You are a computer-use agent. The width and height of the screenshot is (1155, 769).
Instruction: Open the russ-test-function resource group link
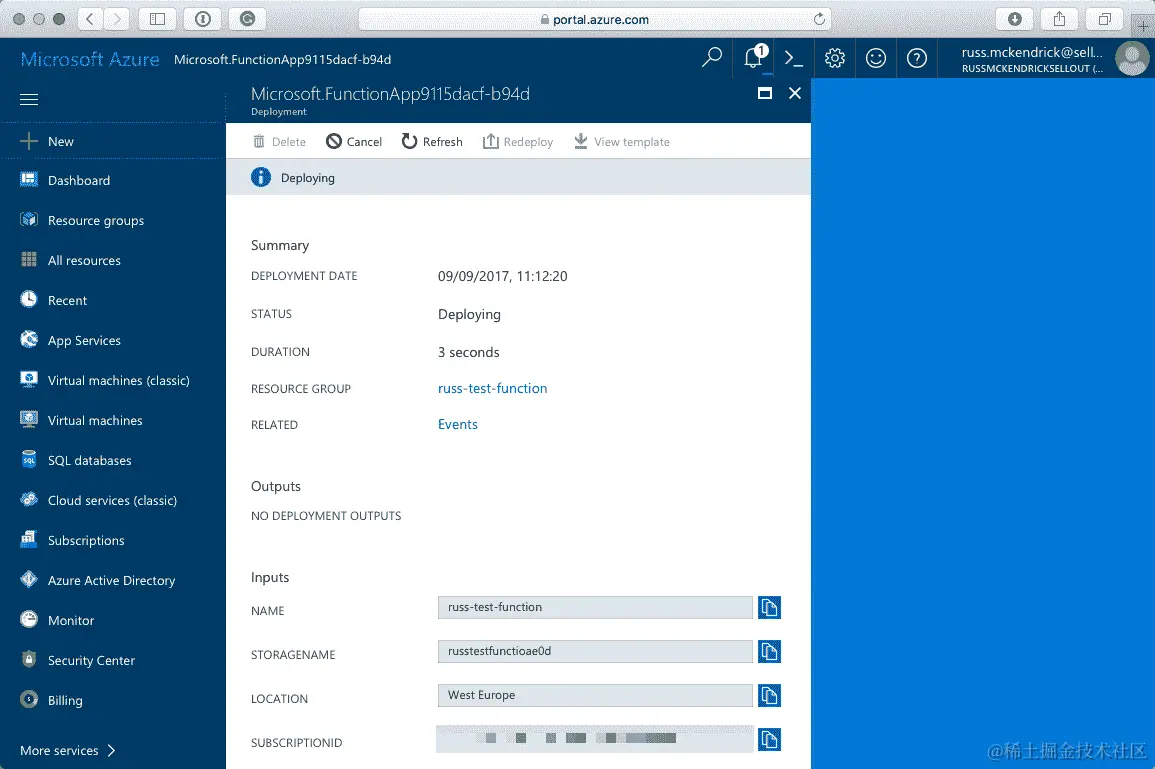(x=492, y=388)
